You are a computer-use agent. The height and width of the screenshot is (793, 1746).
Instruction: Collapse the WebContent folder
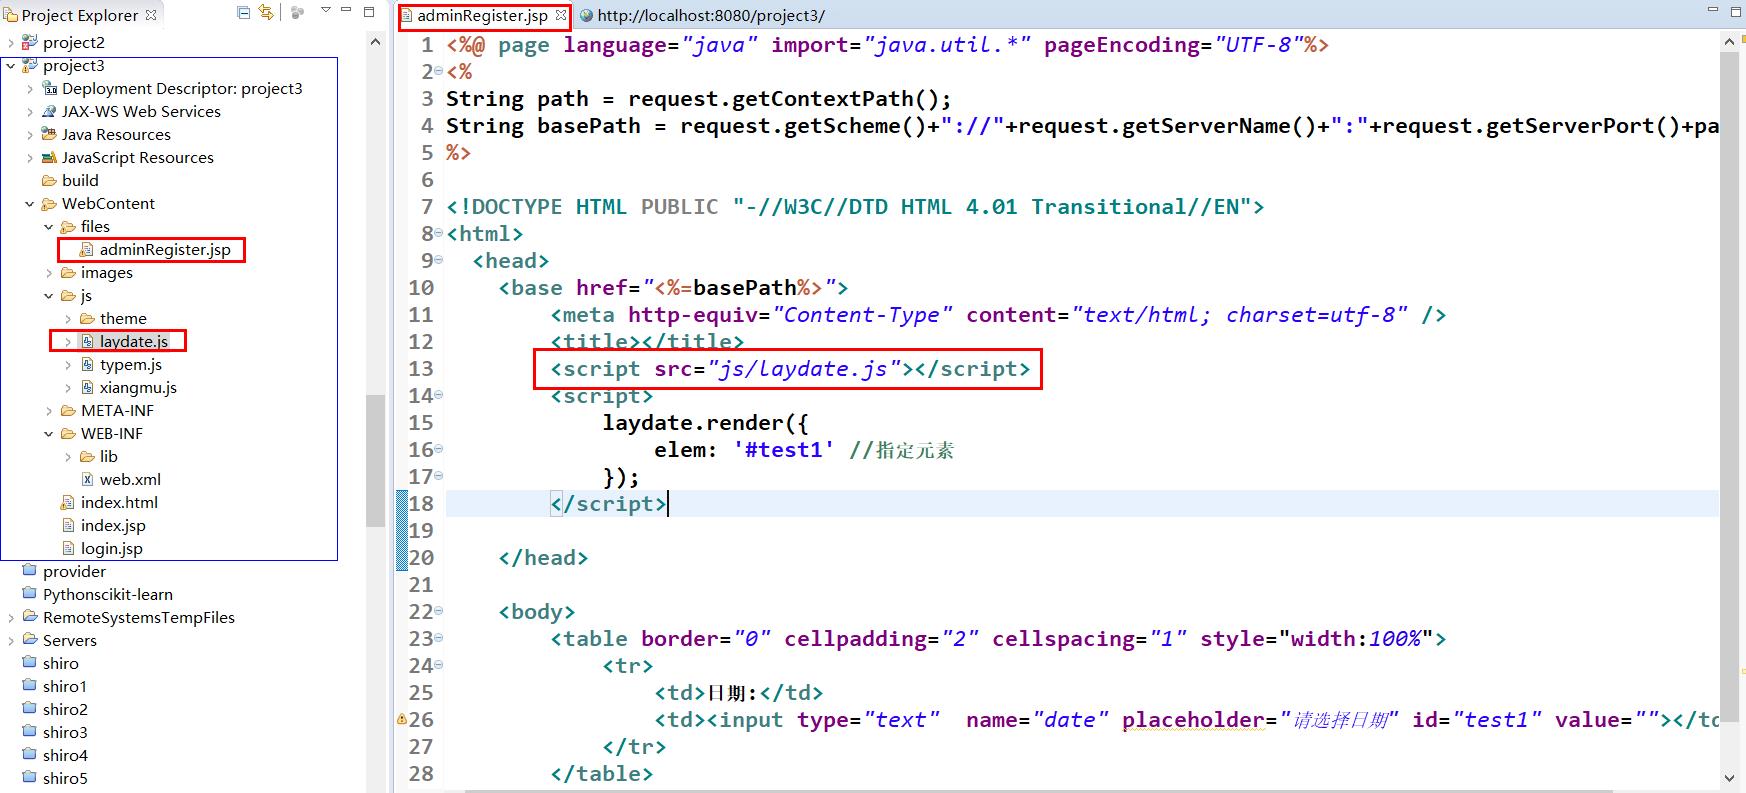coord(30,204)
